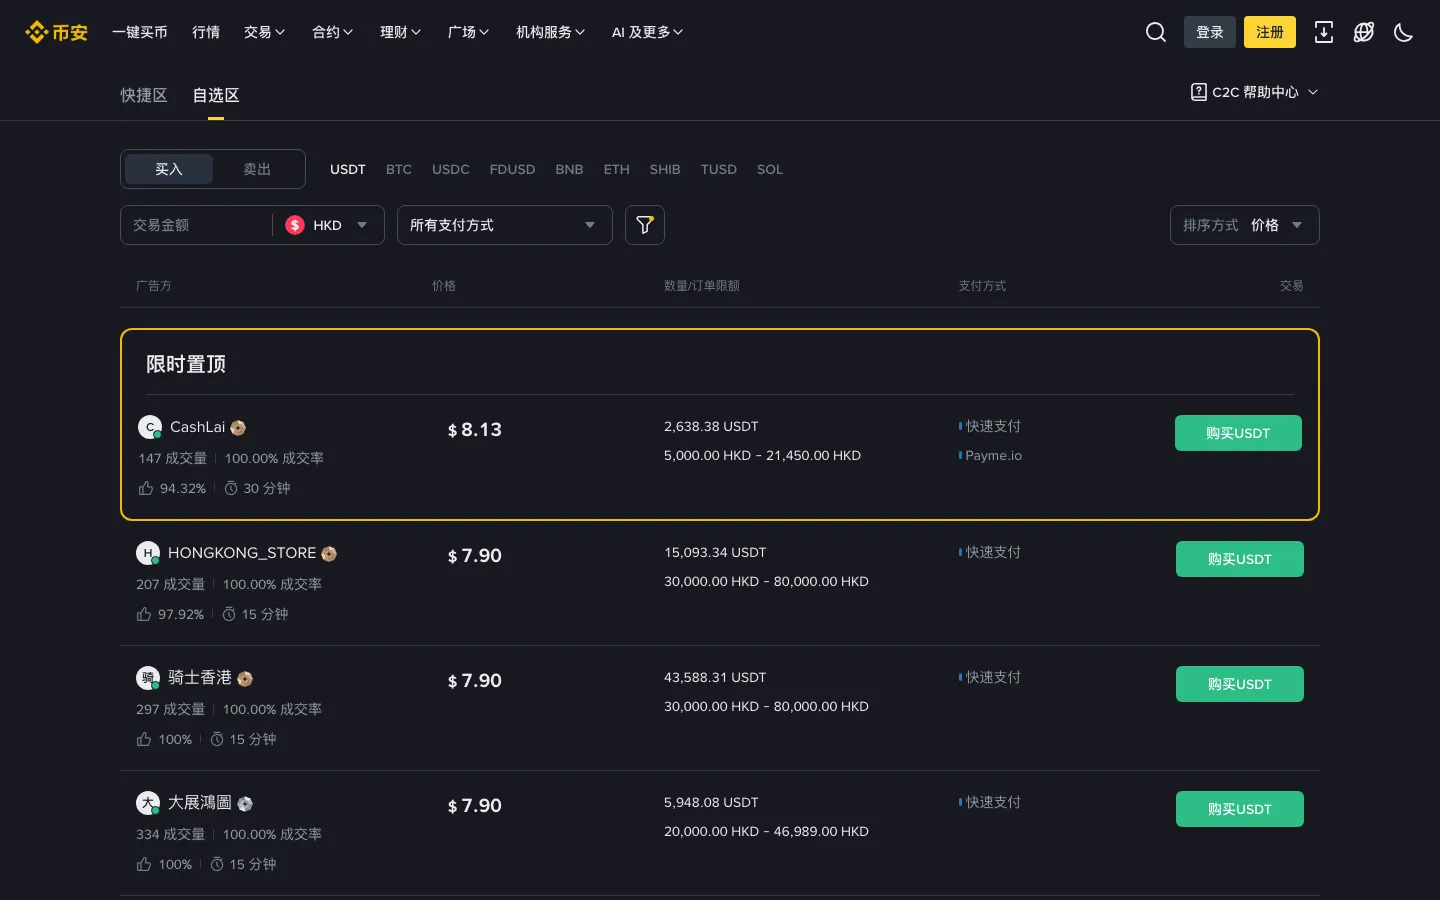The image size is (1440, 900).
Task: Expand the 合约 navigation menu
Action: point(333,32)
